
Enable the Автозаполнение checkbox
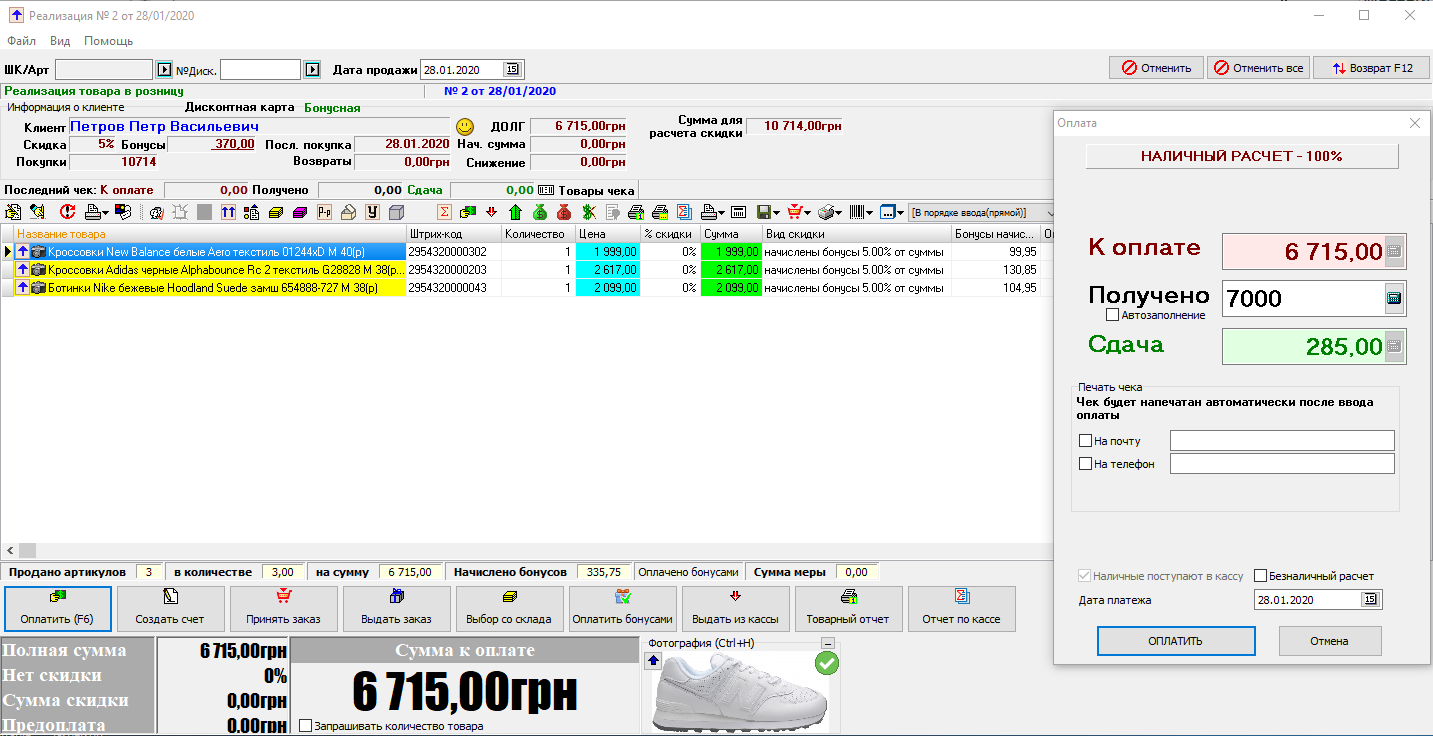click(x=1112, y=315)
